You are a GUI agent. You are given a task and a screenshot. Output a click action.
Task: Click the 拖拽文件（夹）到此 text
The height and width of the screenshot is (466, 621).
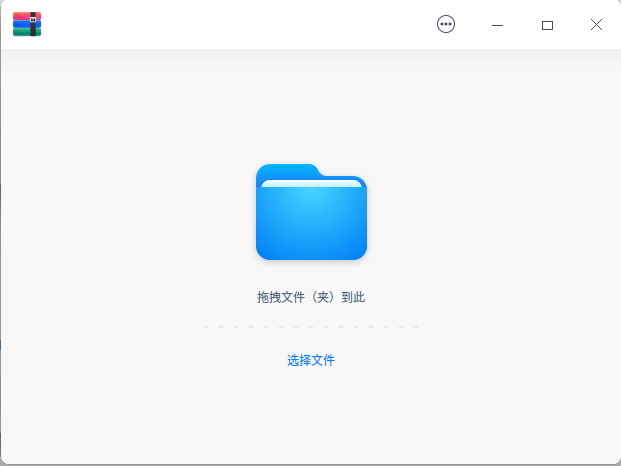(311, 297)
